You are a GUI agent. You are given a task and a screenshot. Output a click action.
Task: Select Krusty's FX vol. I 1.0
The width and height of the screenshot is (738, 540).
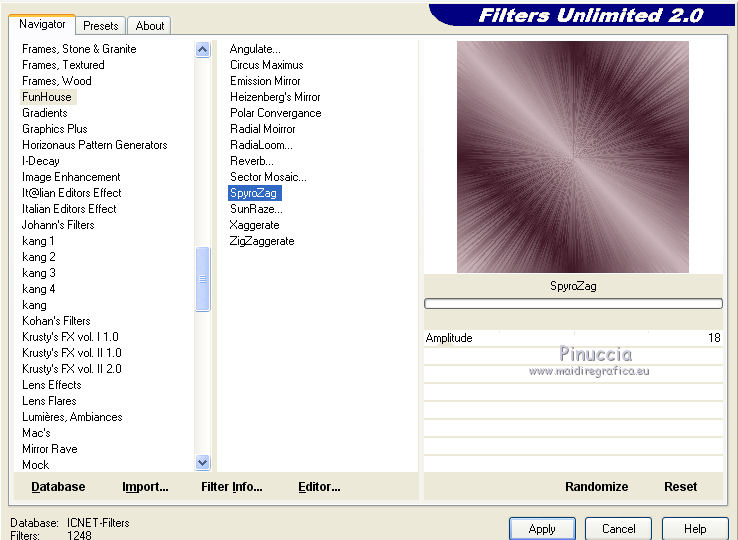click(70, 337)
